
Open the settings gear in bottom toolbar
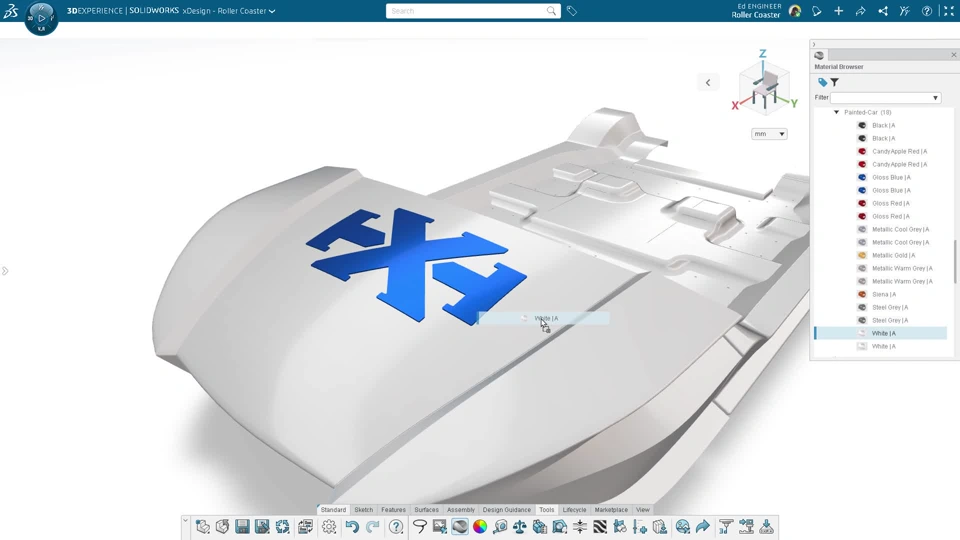pos(329,527)
